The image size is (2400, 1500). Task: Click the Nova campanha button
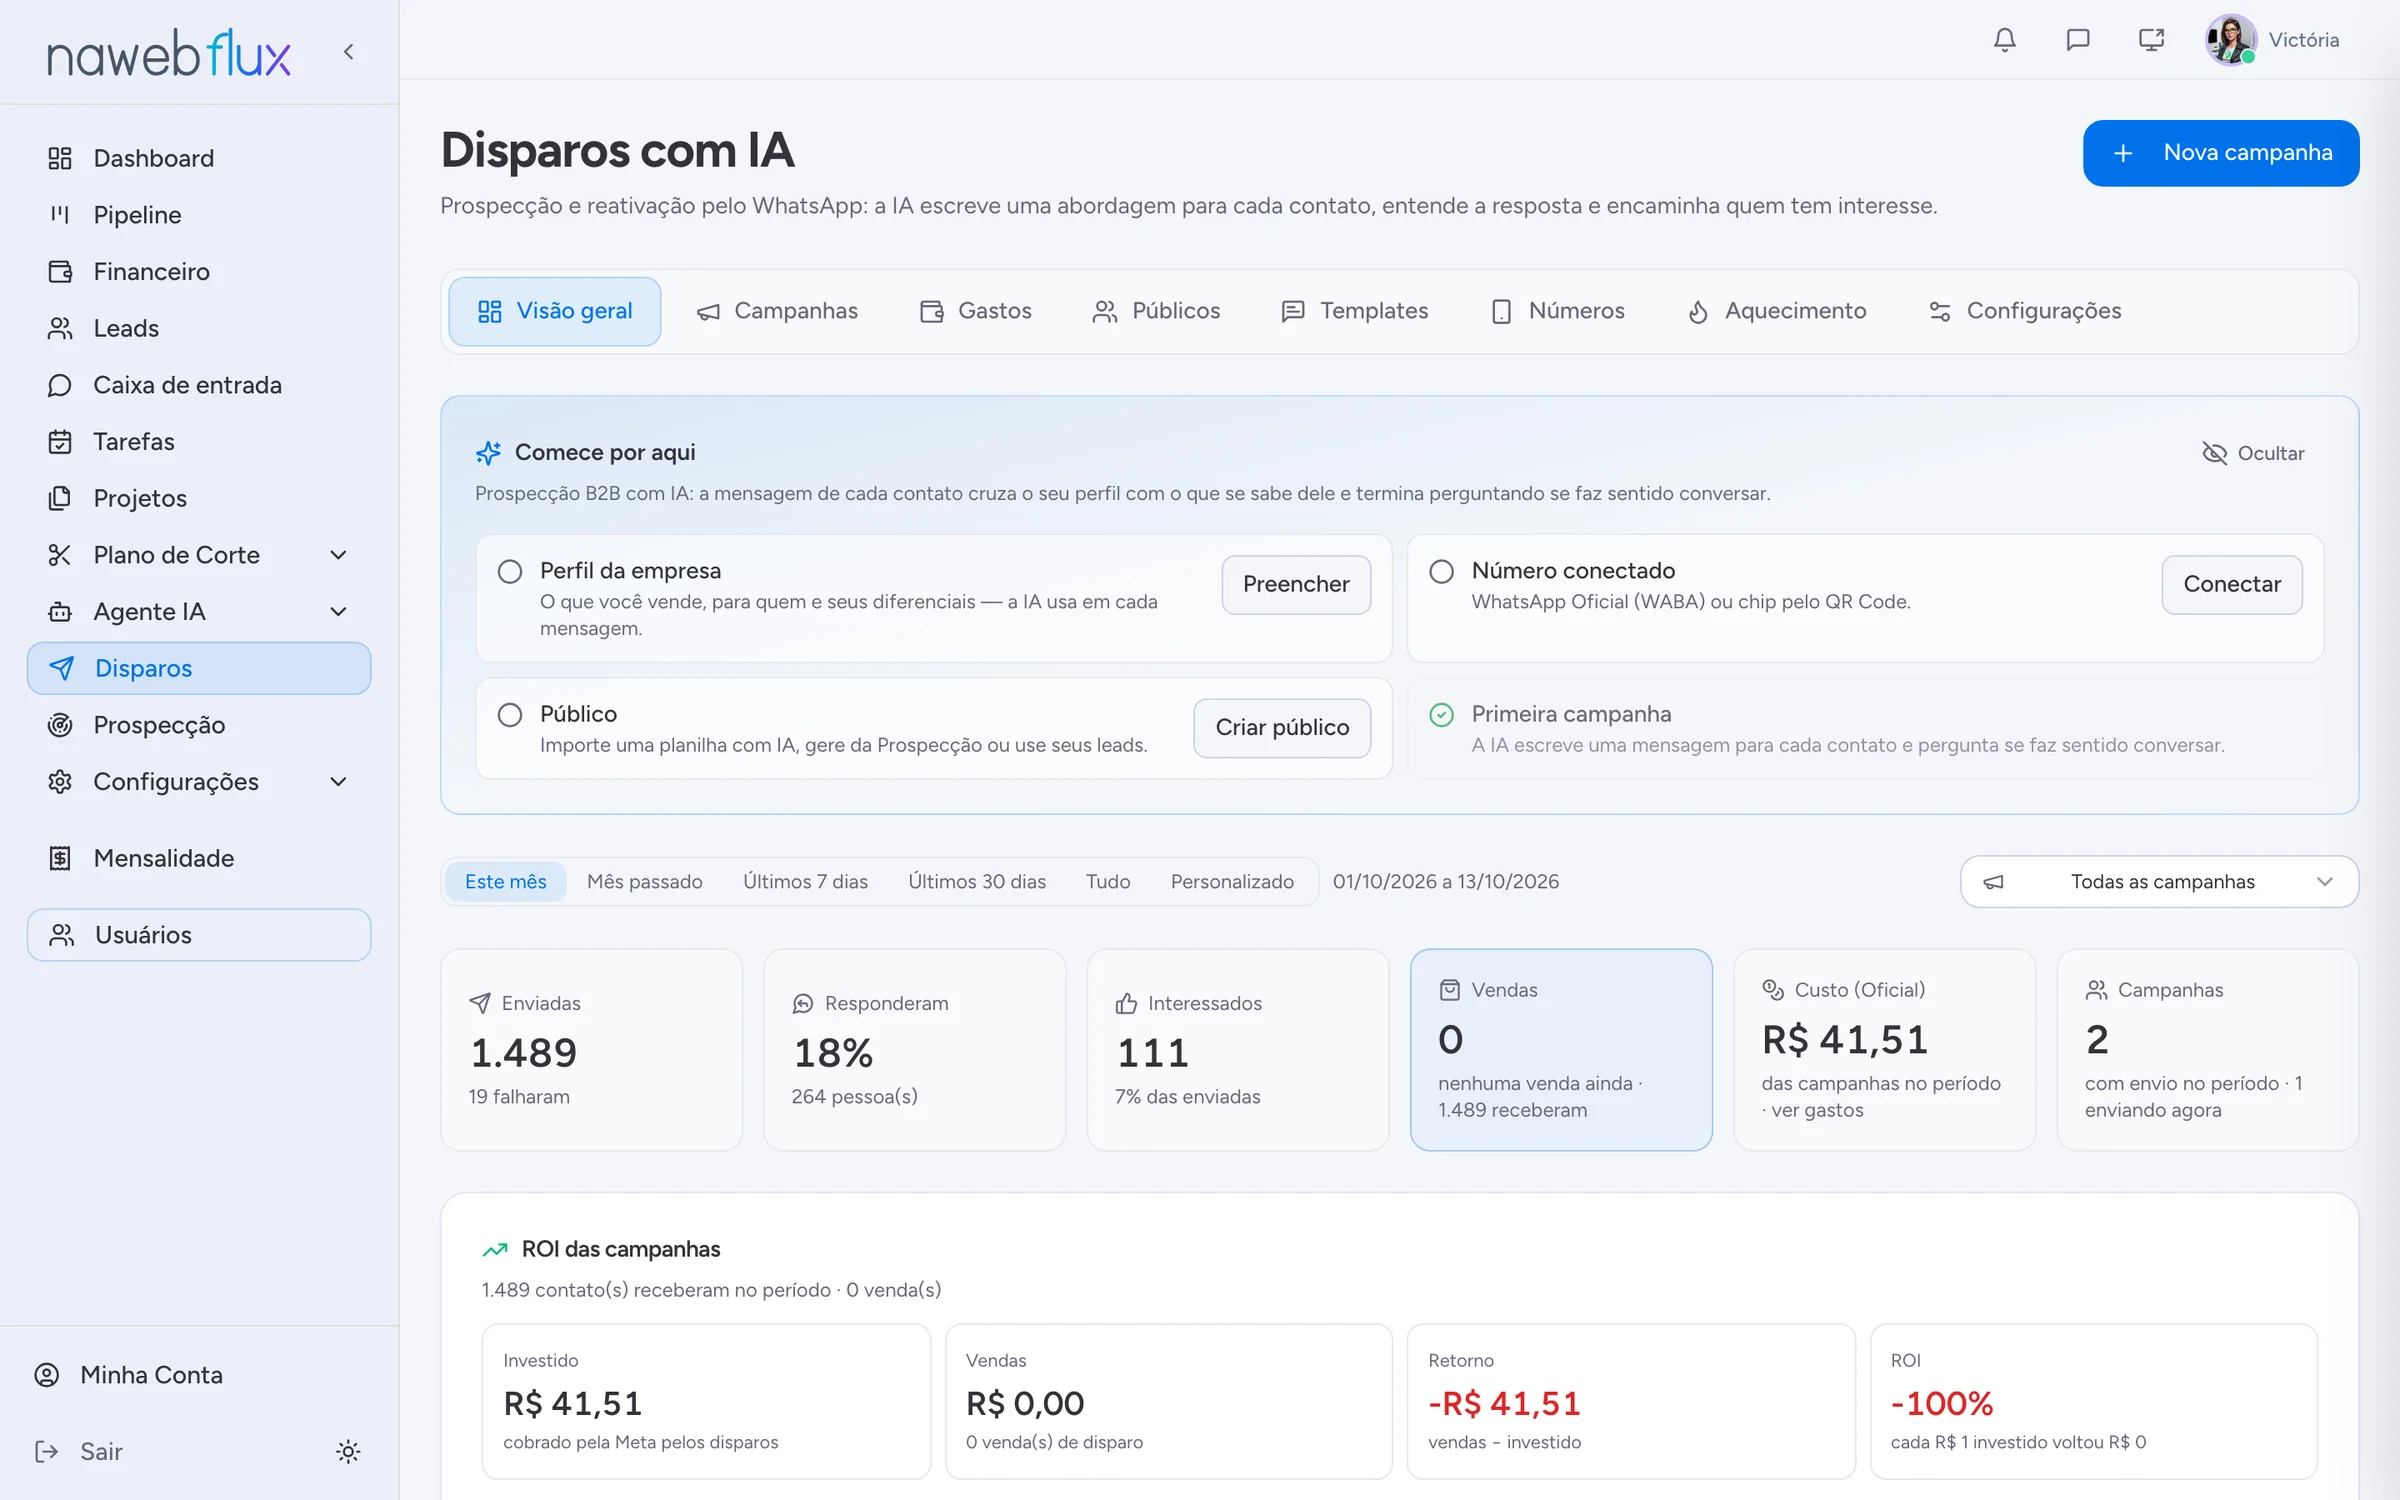point(2221,153)
